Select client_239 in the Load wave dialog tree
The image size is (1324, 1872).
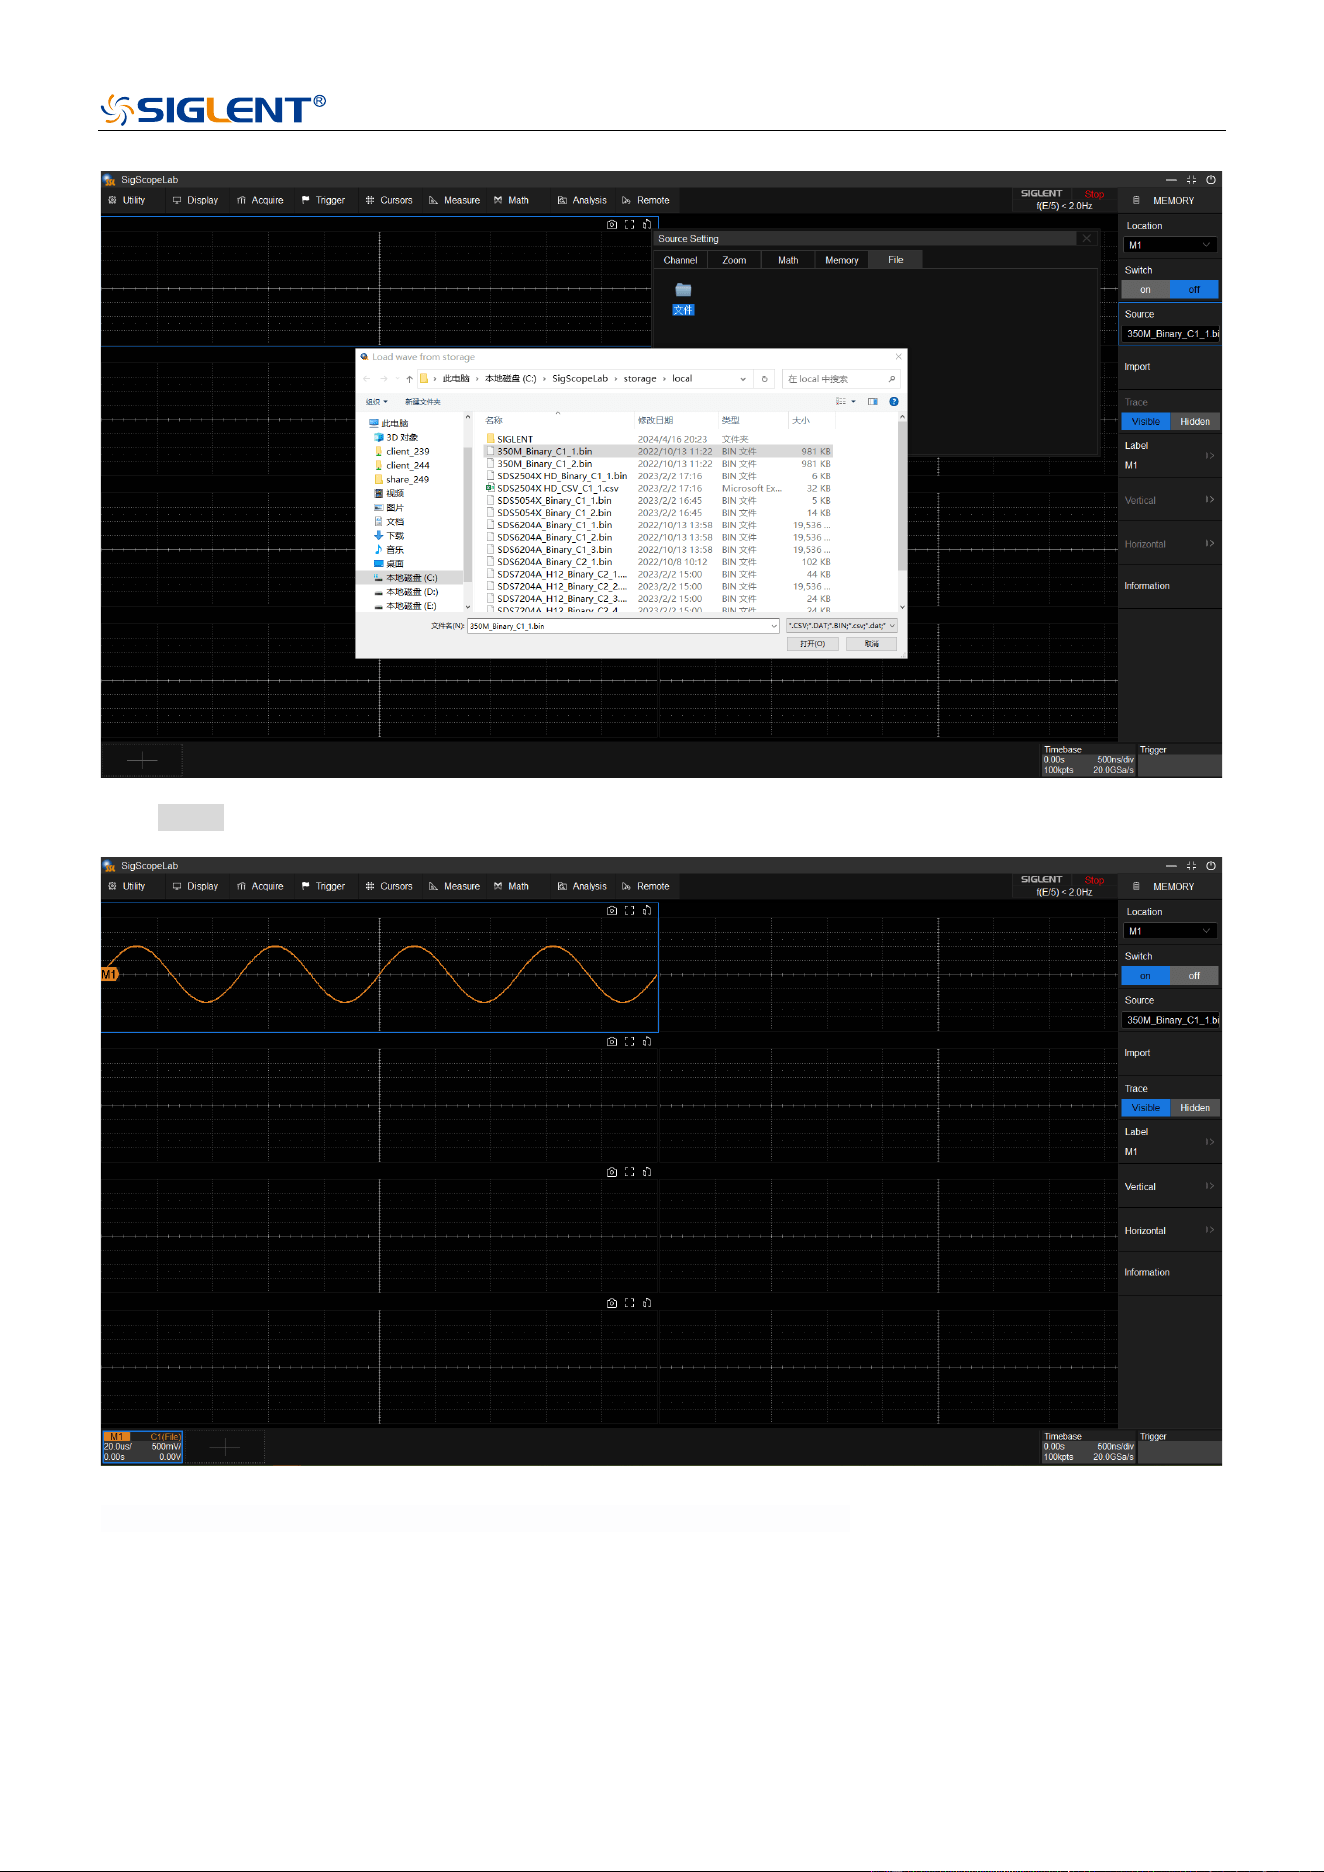click(401, 451)
